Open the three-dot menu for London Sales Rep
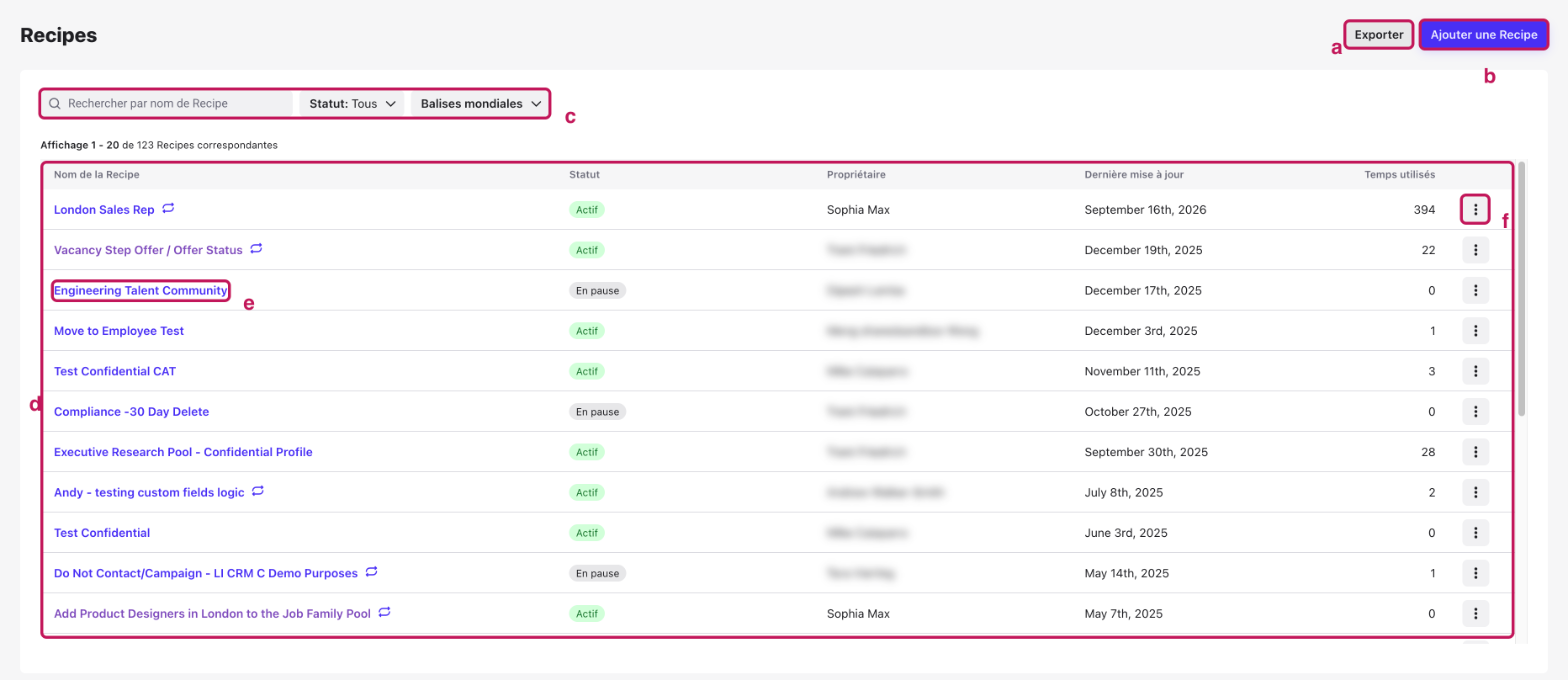 coord(1475,210)
